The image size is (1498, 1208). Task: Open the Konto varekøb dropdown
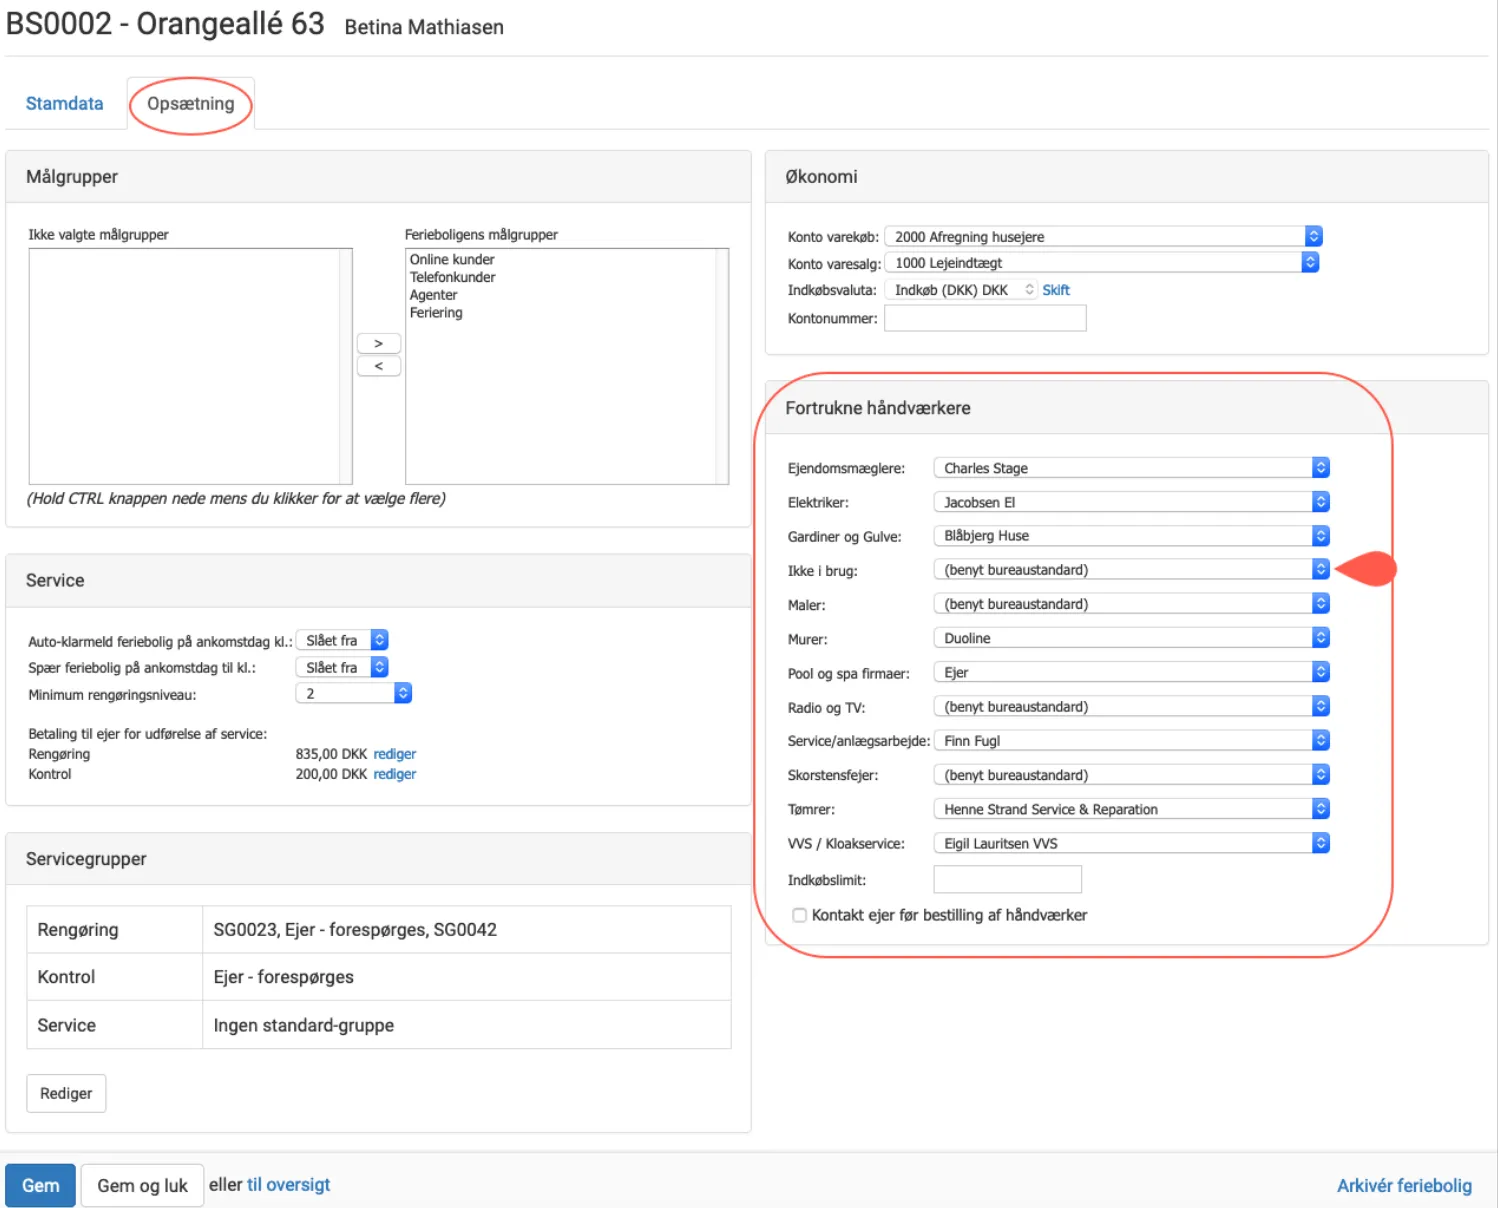(1103, 237)
